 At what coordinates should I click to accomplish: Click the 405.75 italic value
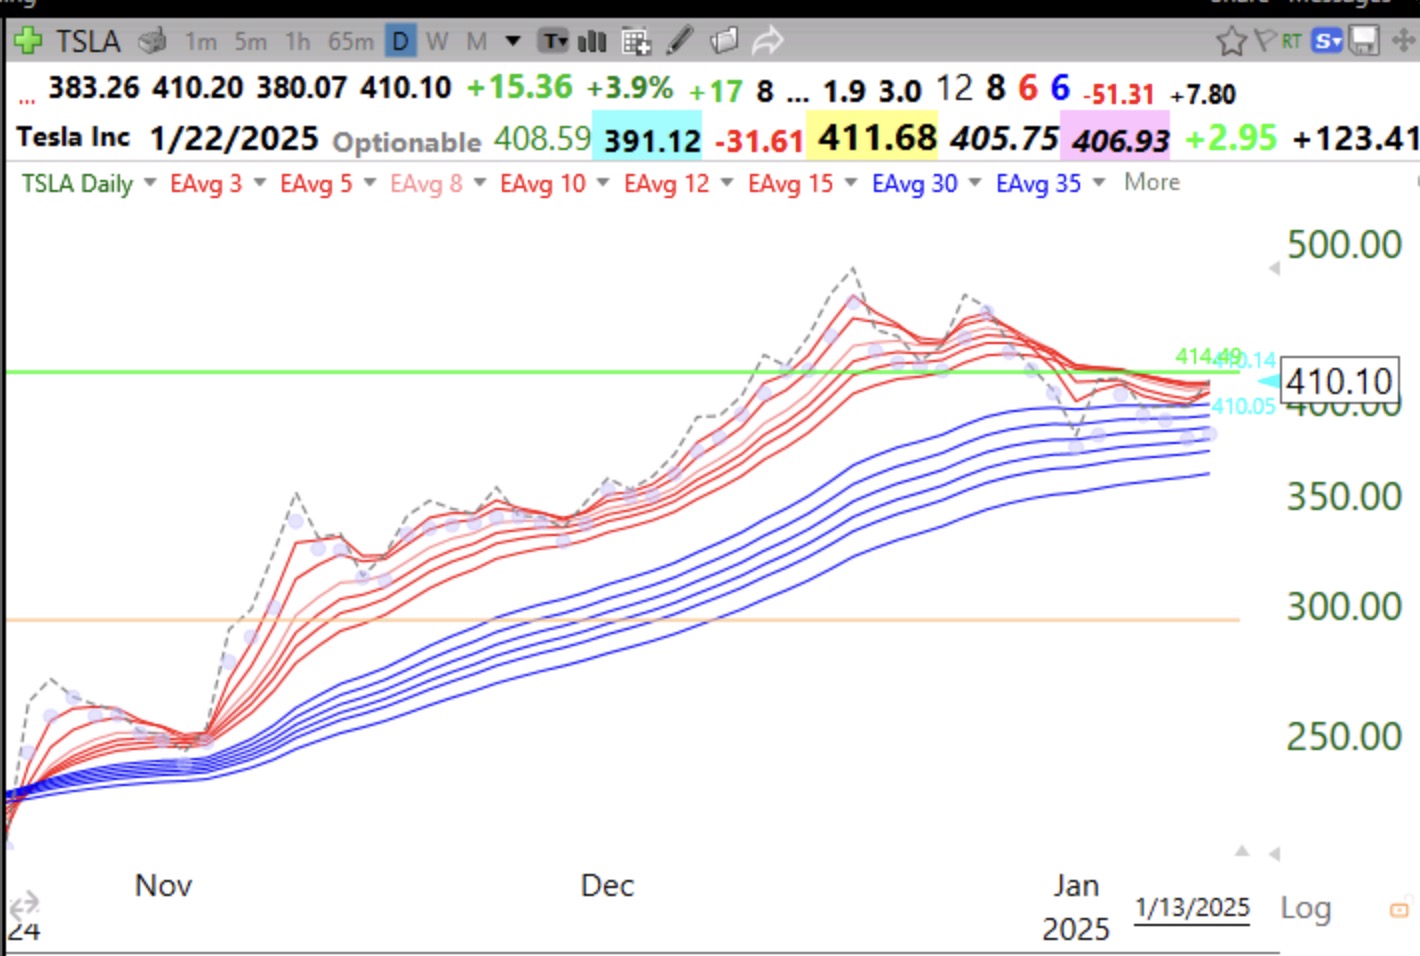tap(1004, 138)
